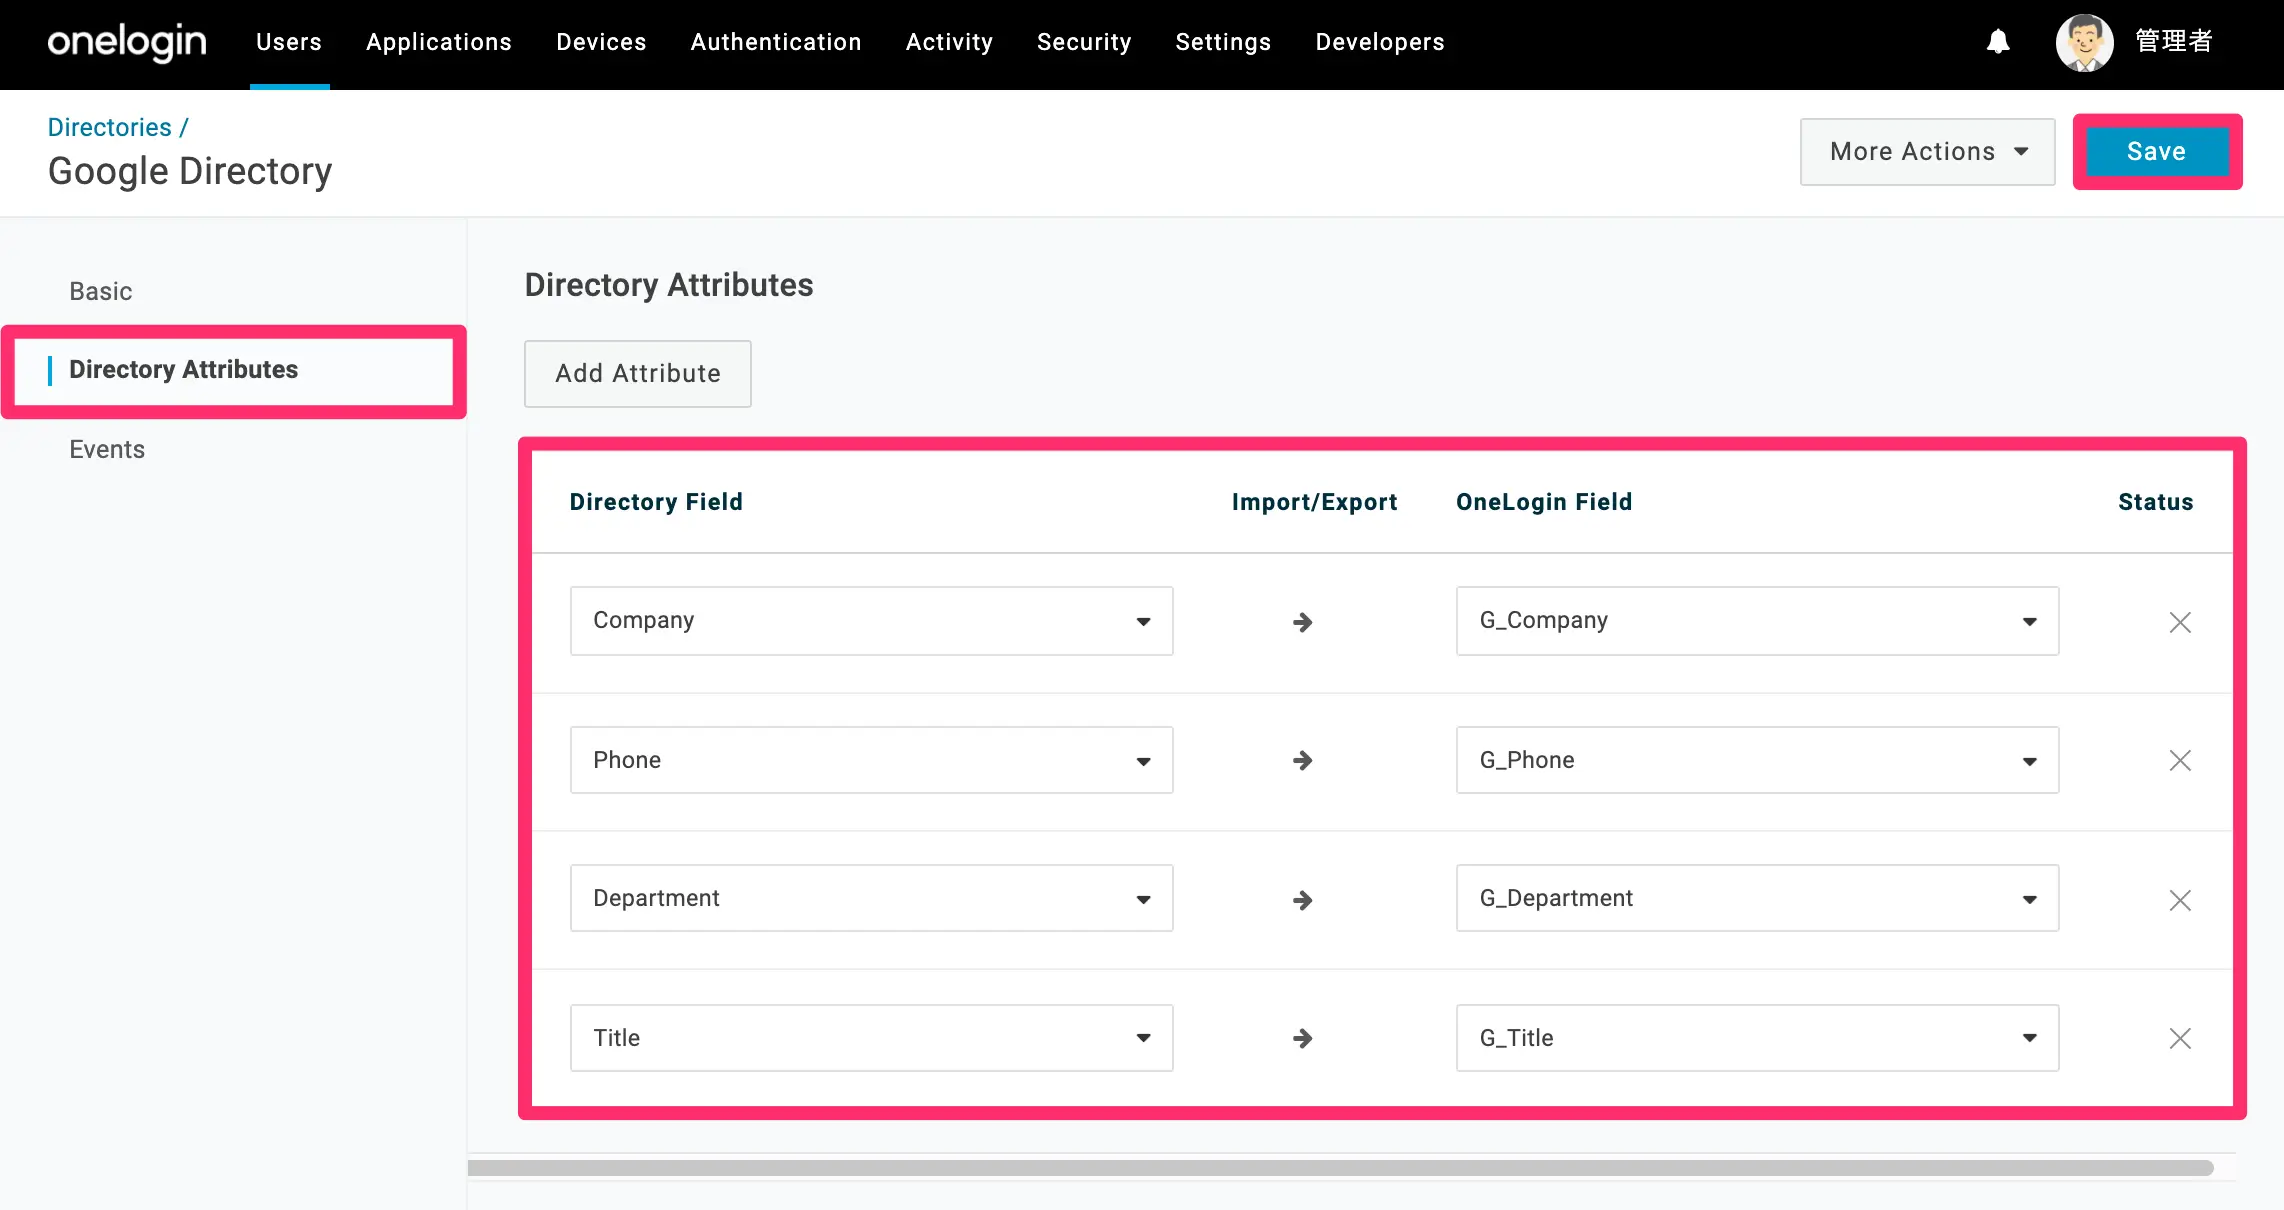Select the Directory Attributes tab
This screenshot has height=1210, width=2284.
pyautogui.click(x=183, y=370)
